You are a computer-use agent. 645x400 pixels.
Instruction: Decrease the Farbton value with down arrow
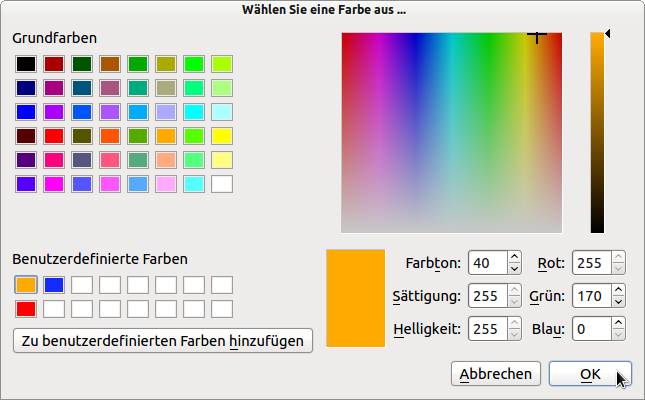(514, 269)
